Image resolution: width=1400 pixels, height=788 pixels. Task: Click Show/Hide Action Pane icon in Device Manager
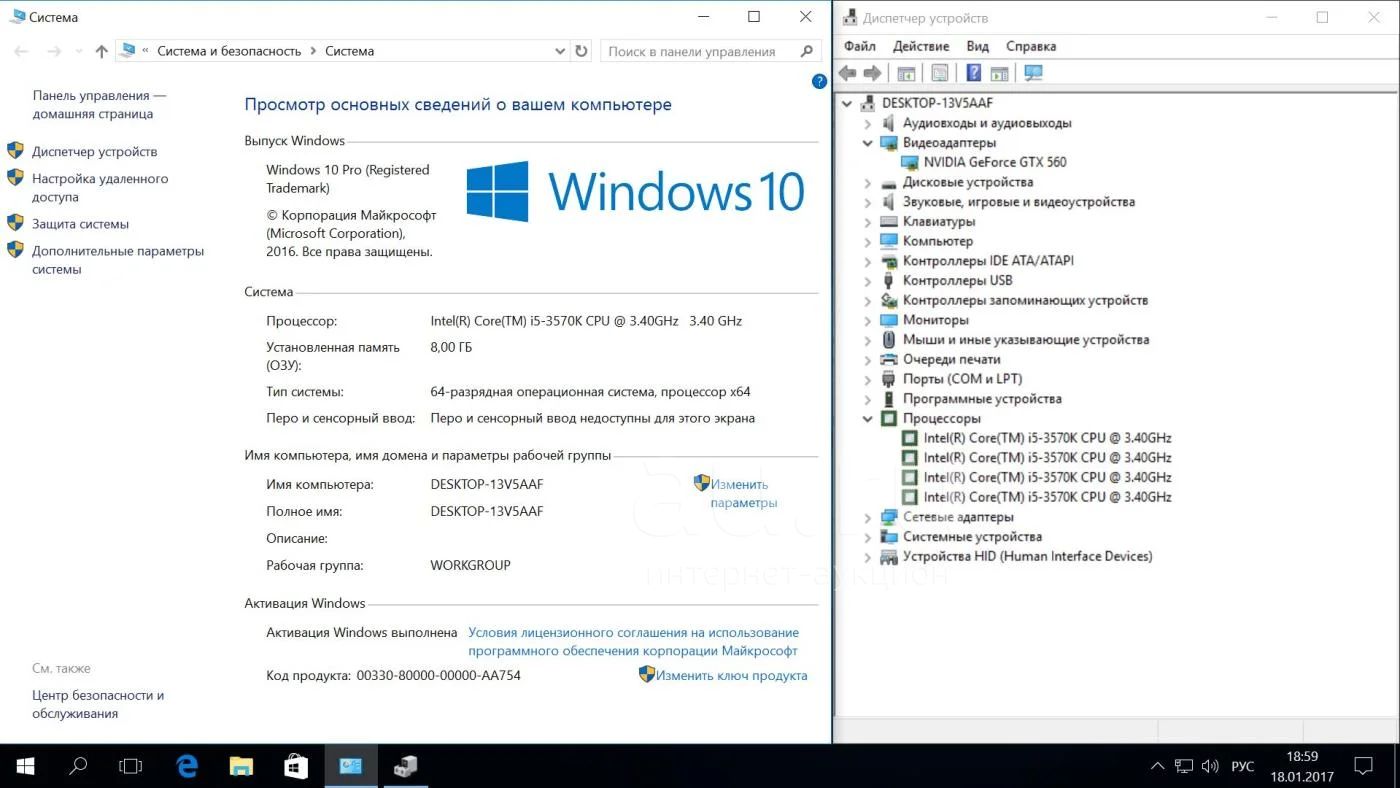(x=999, y=73)
